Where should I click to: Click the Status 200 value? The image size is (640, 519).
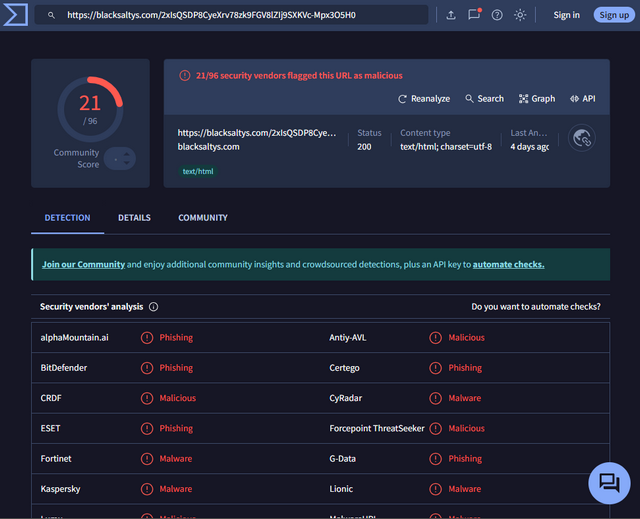pos(364,147)
